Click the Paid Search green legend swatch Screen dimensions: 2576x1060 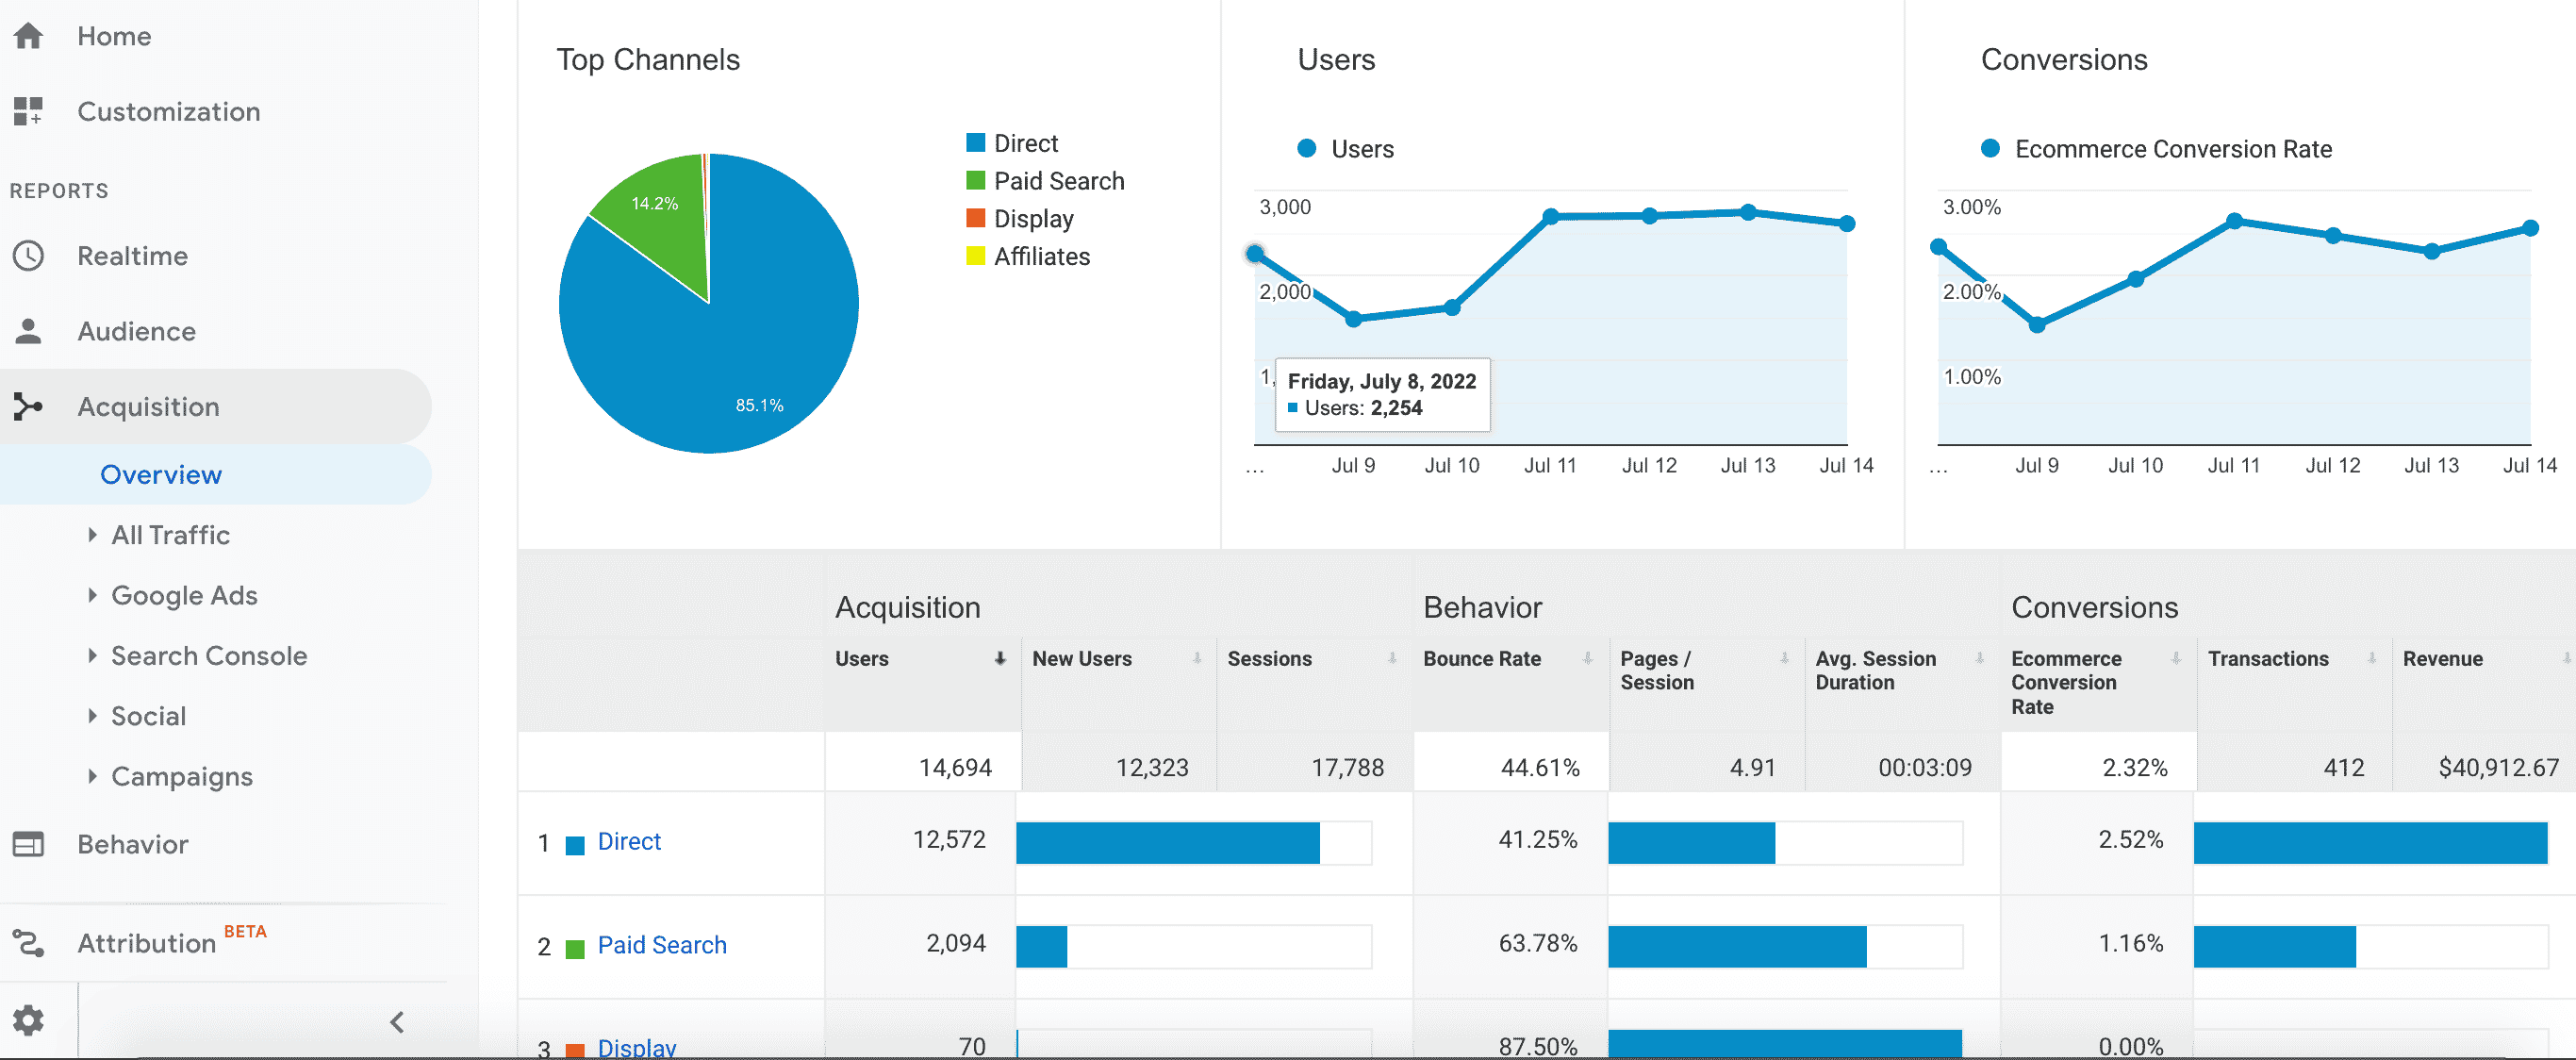pyautogui.click(x=975, y=181)
